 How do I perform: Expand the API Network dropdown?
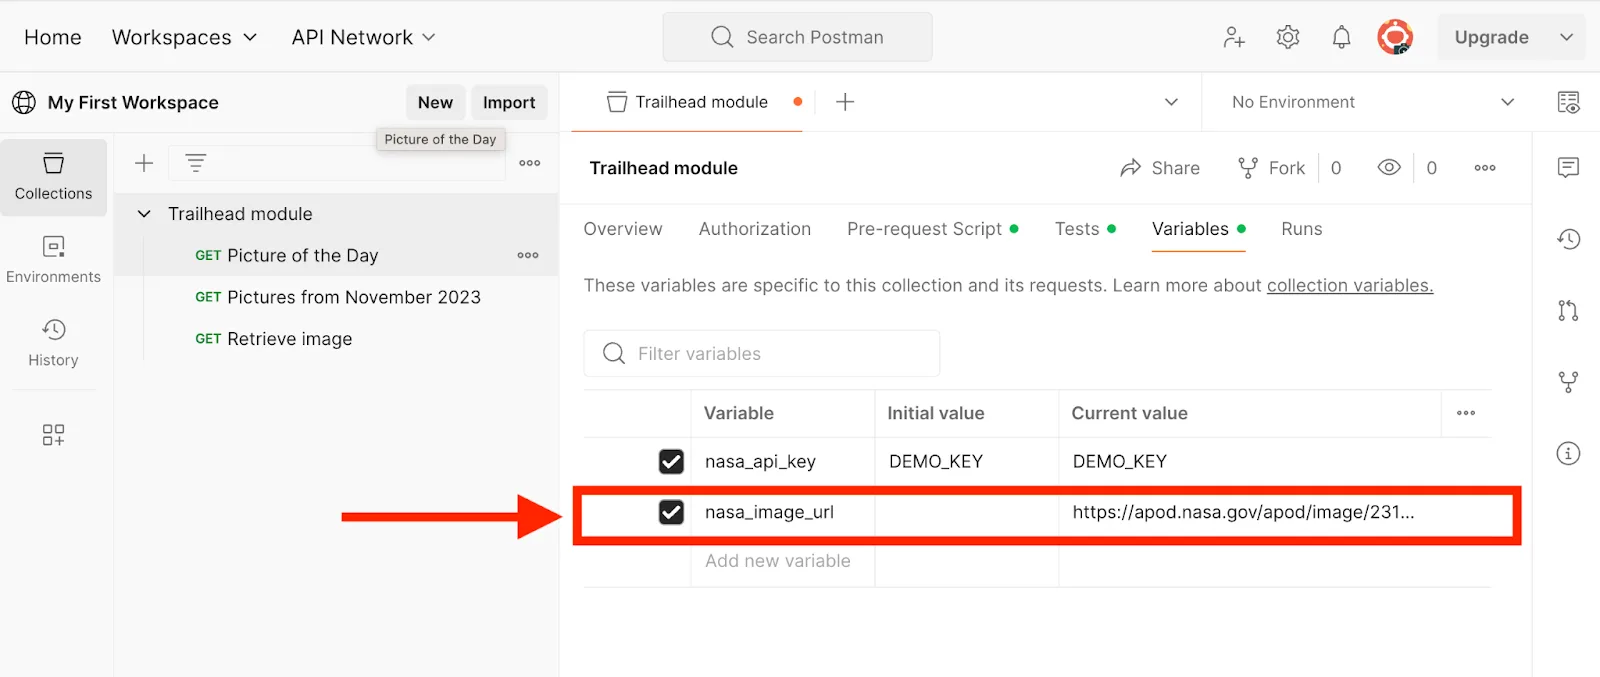[363, 37]
